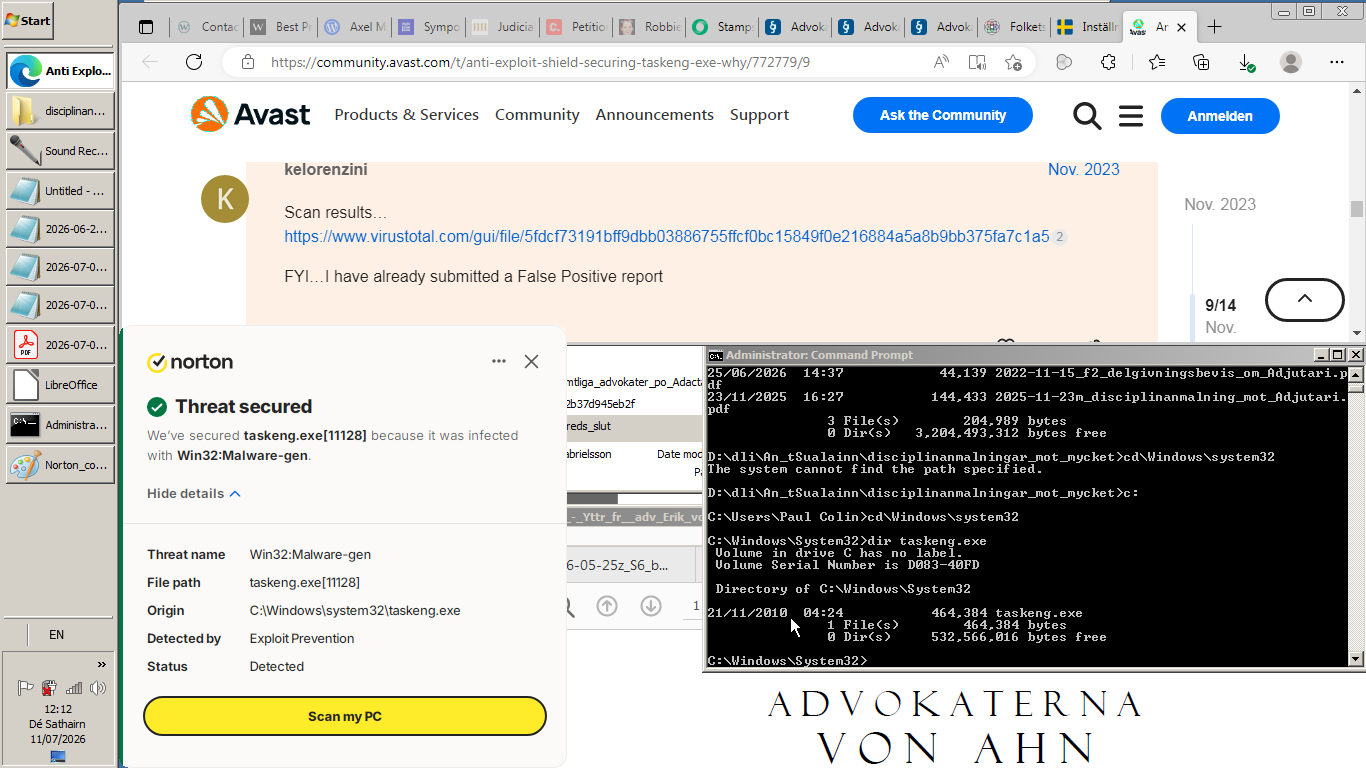Click the 9/14 timeline position marker

click(x=1220, y=305)
